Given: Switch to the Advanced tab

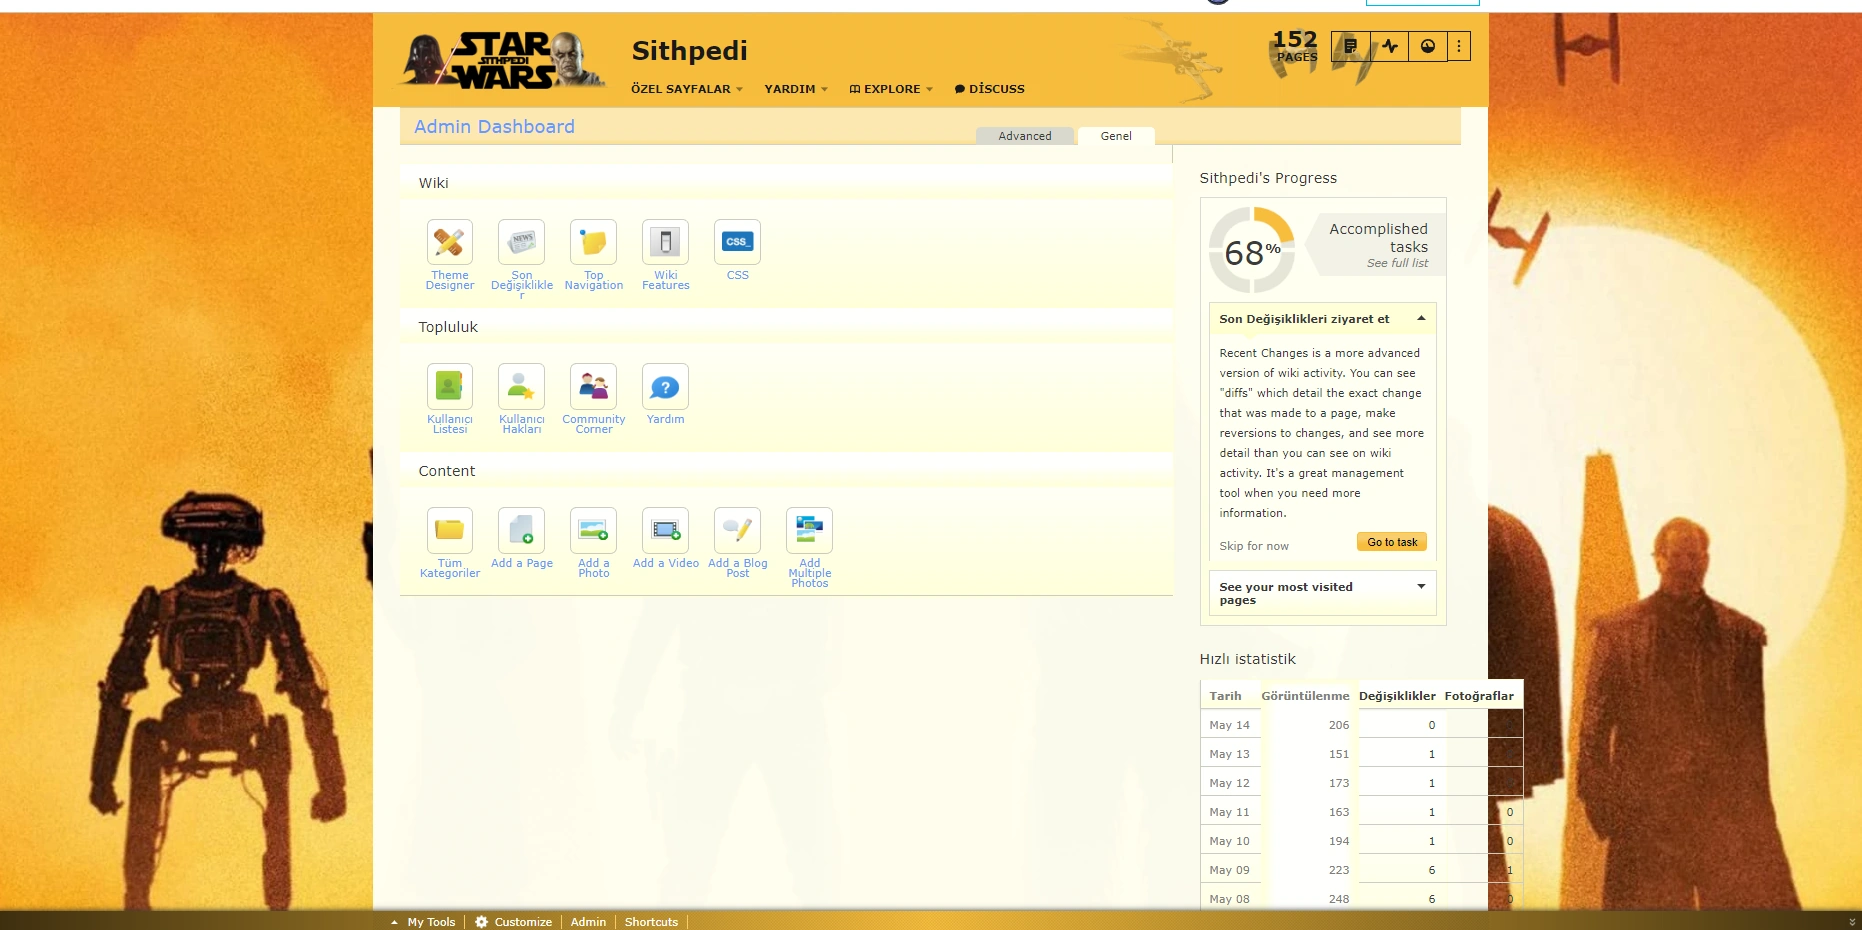Looking at the screenshot, I should pos(1025,136).
